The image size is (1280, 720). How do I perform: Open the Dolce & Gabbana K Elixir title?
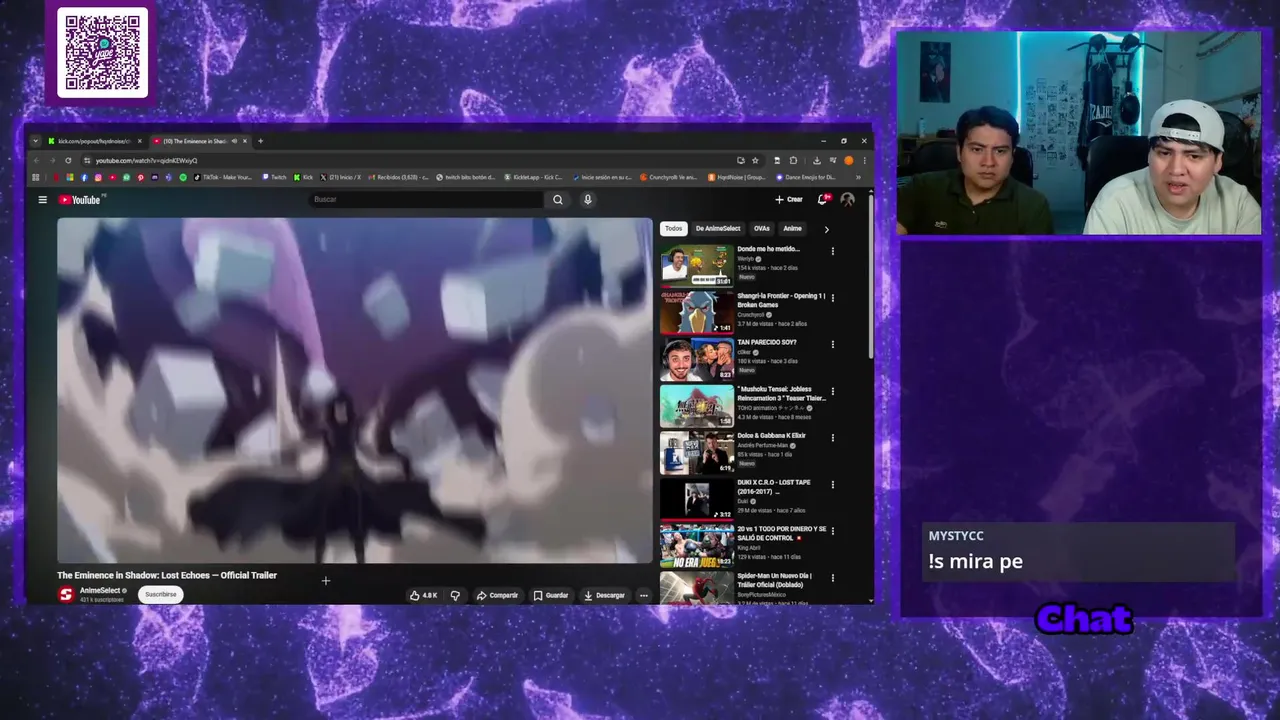click(771, 436)
